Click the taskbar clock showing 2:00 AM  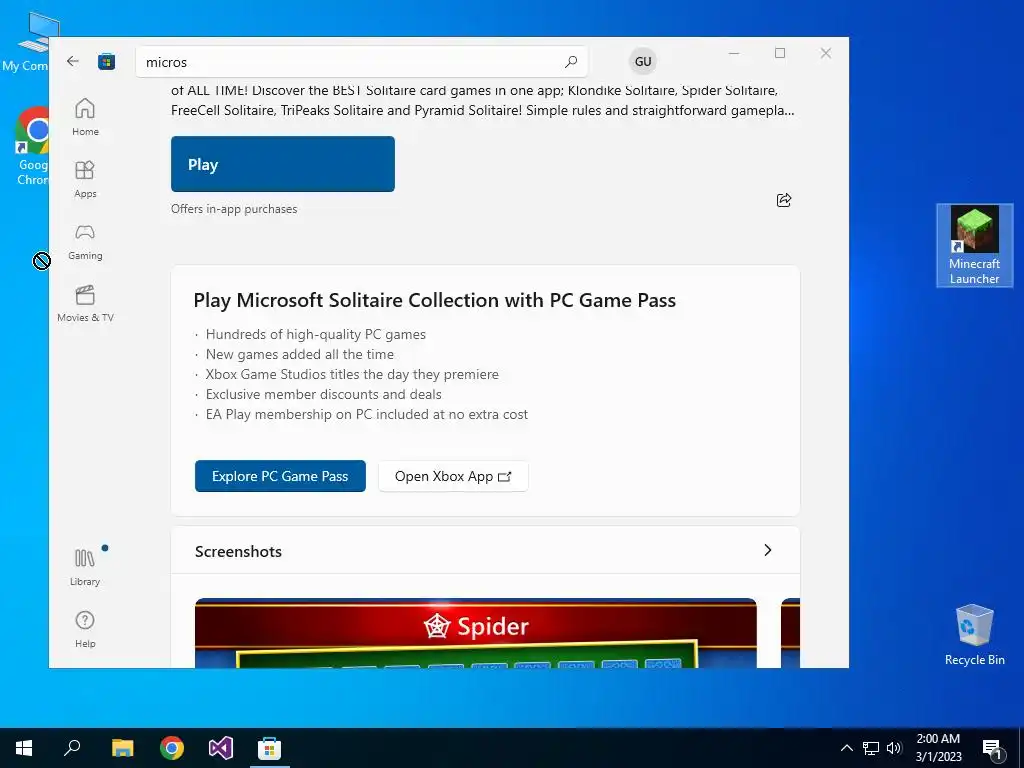(938, 748)
